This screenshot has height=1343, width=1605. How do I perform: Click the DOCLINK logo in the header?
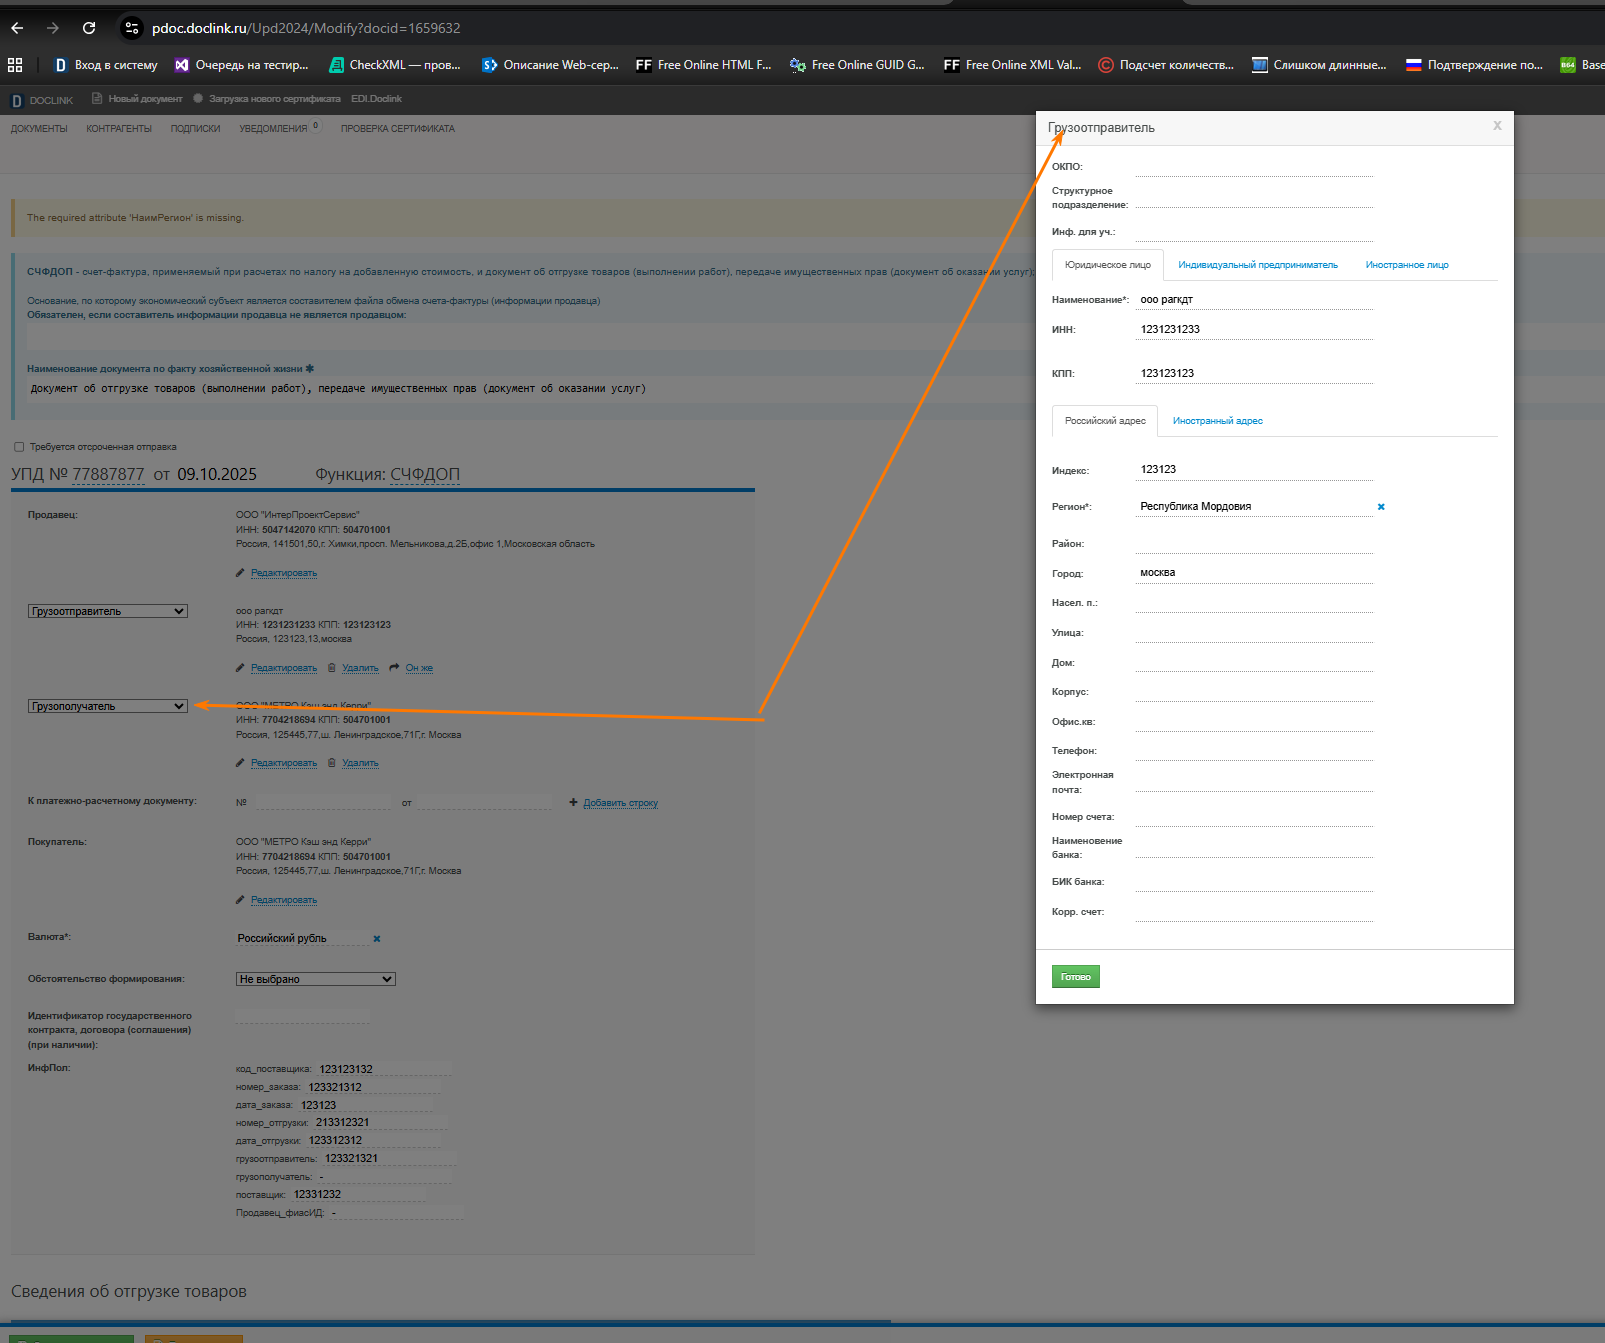pos(42,100)
